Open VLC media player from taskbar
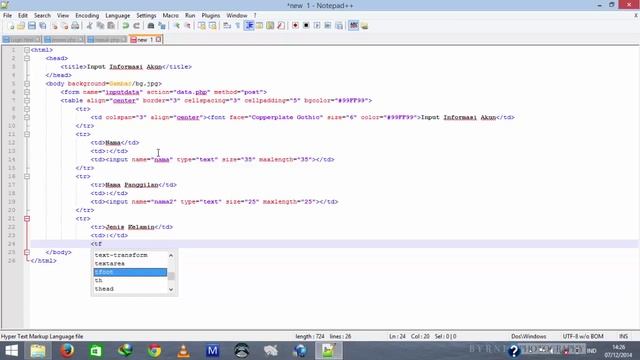 coord(183,351)
